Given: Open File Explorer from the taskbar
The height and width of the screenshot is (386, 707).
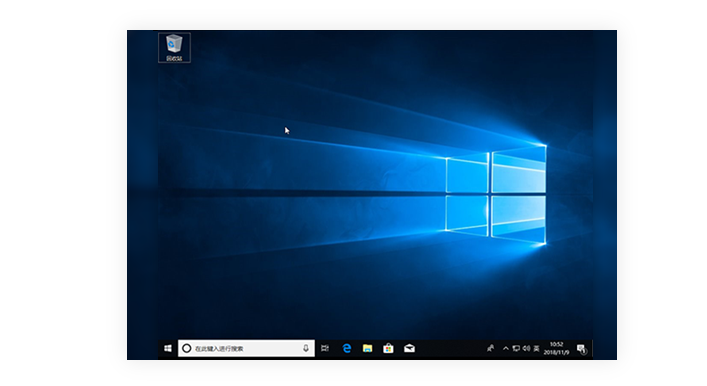Looking at the screenshot, I should 367,349.
